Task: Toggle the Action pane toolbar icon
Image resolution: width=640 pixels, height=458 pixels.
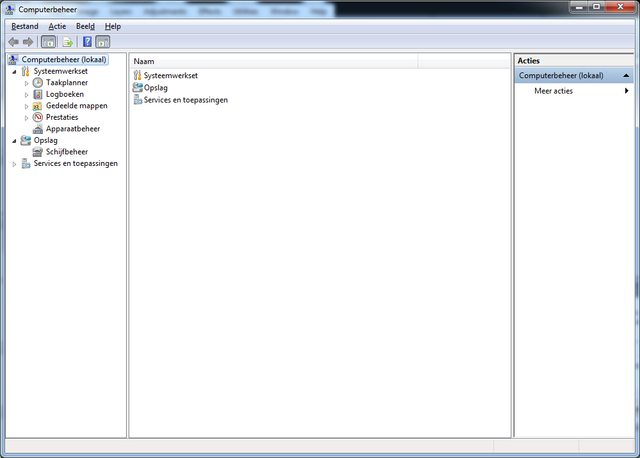Action: click(x=103, y=42)
